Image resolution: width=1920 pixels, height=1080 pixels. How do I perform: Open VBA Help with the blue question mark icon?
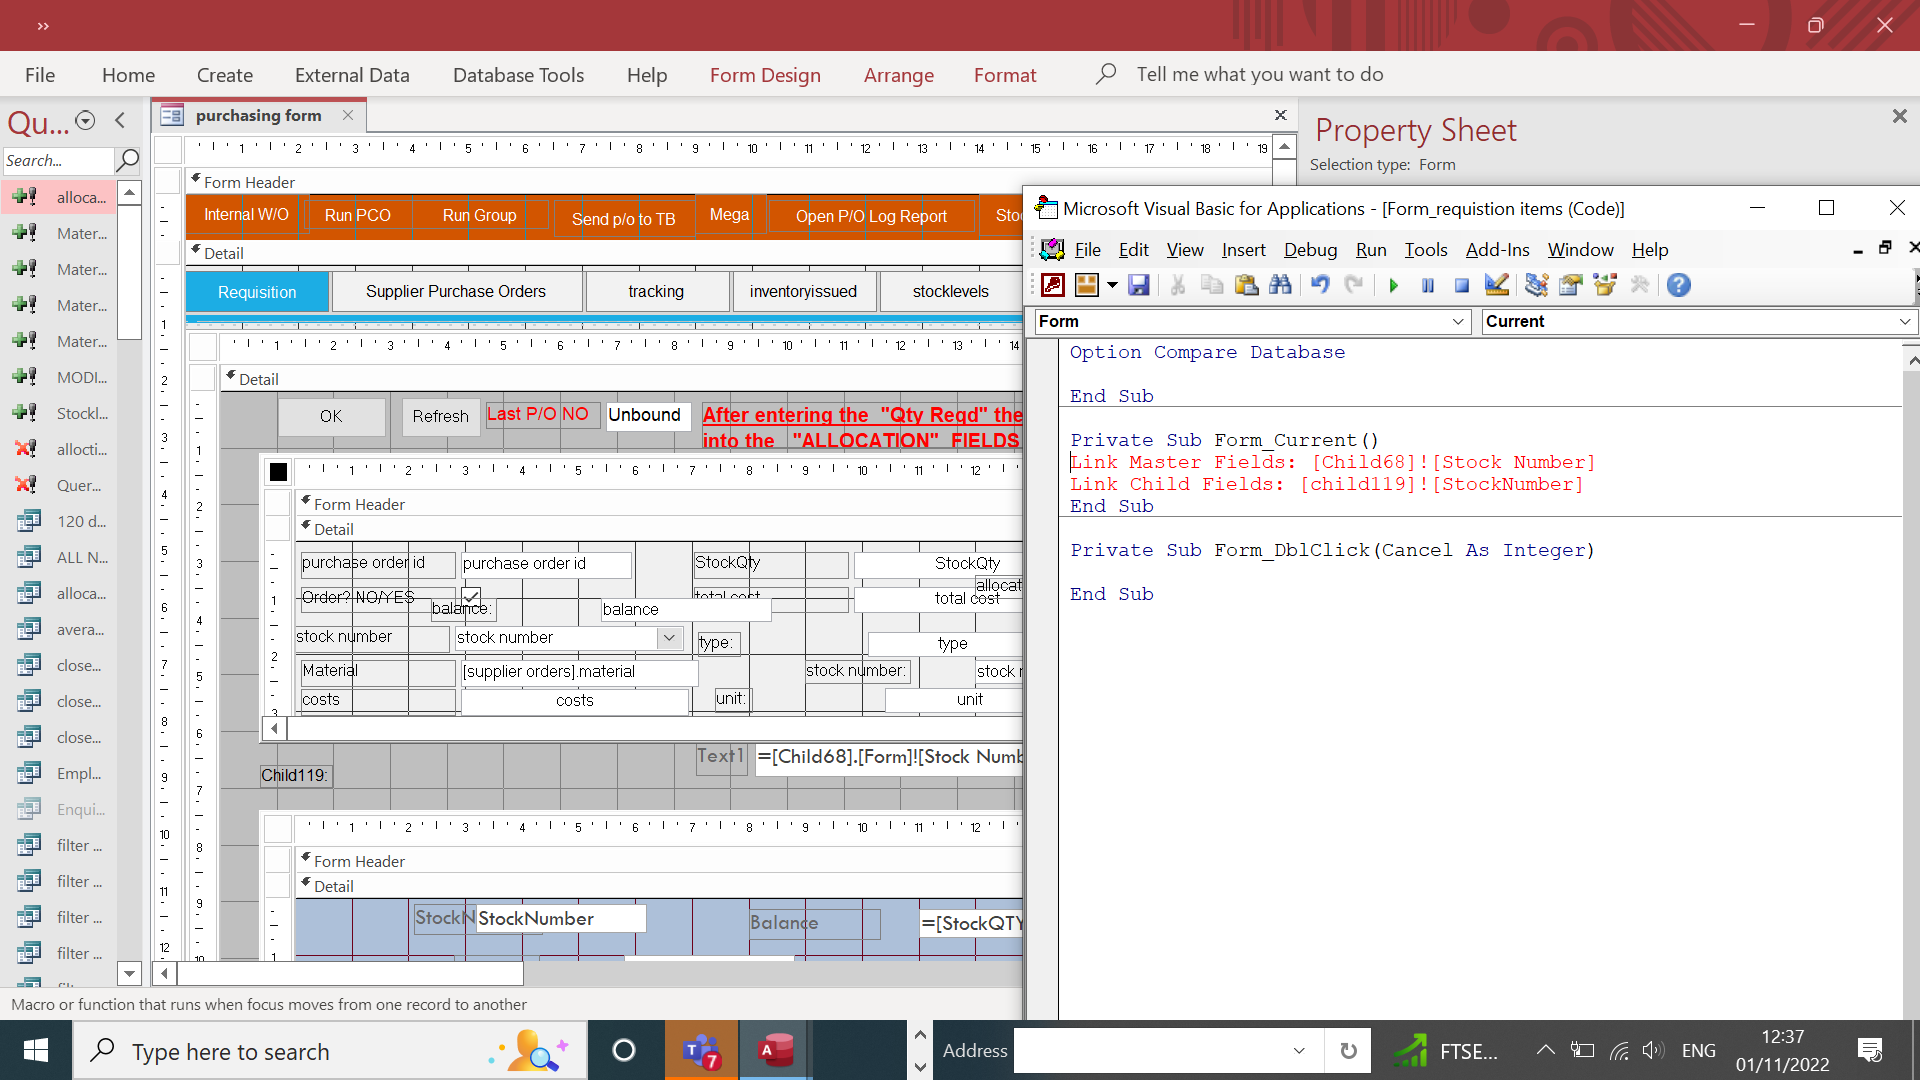click(x=1679, y=285)
